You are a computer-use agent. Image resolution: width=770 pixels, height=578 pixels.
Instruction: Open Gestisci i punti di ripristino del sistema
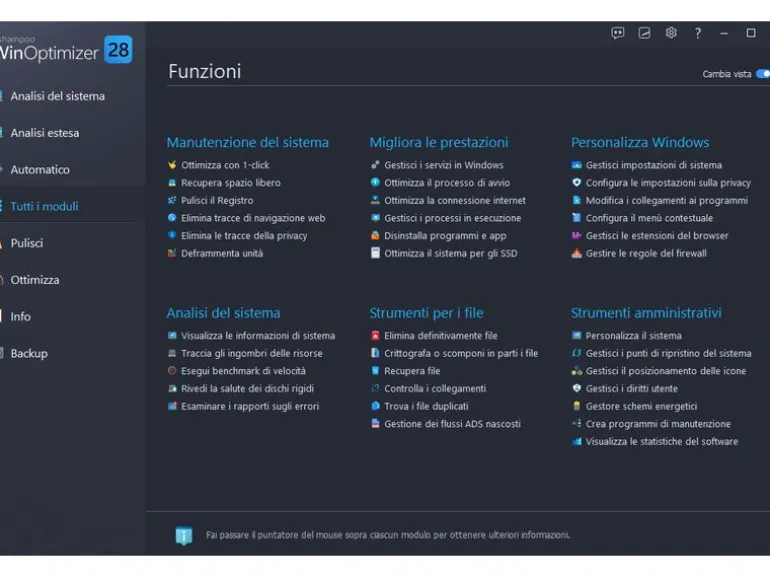tap(668, 354)
